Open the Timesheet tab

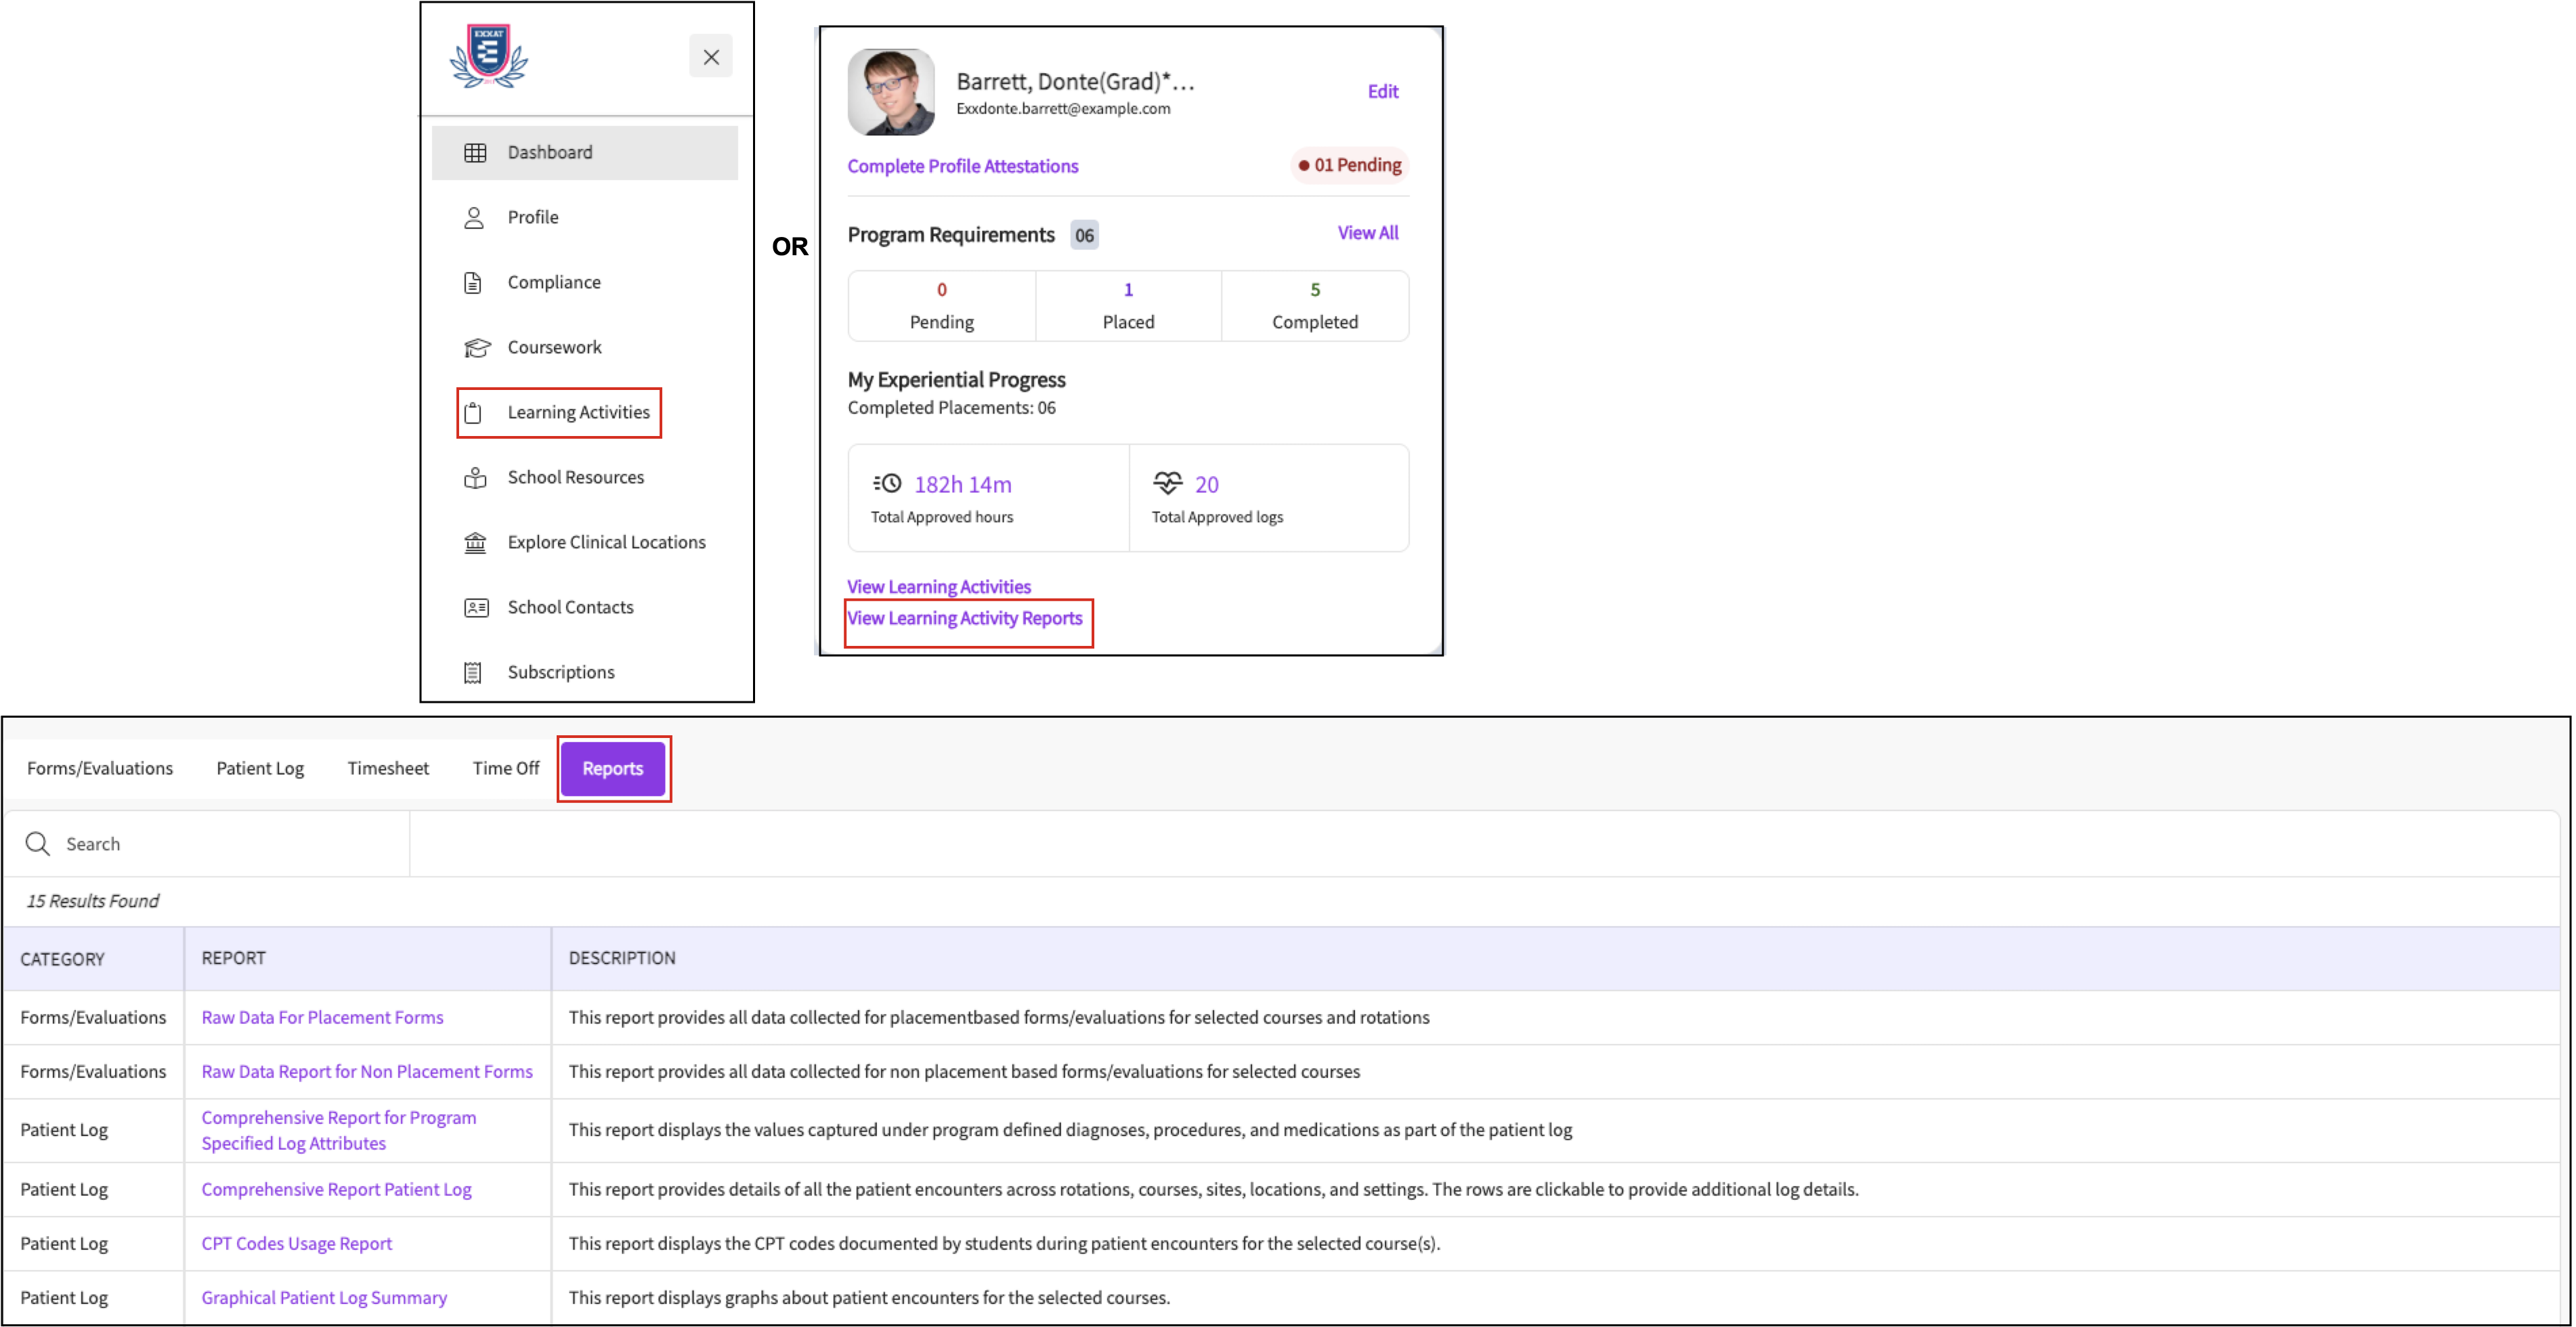click(x=388, y=768)
